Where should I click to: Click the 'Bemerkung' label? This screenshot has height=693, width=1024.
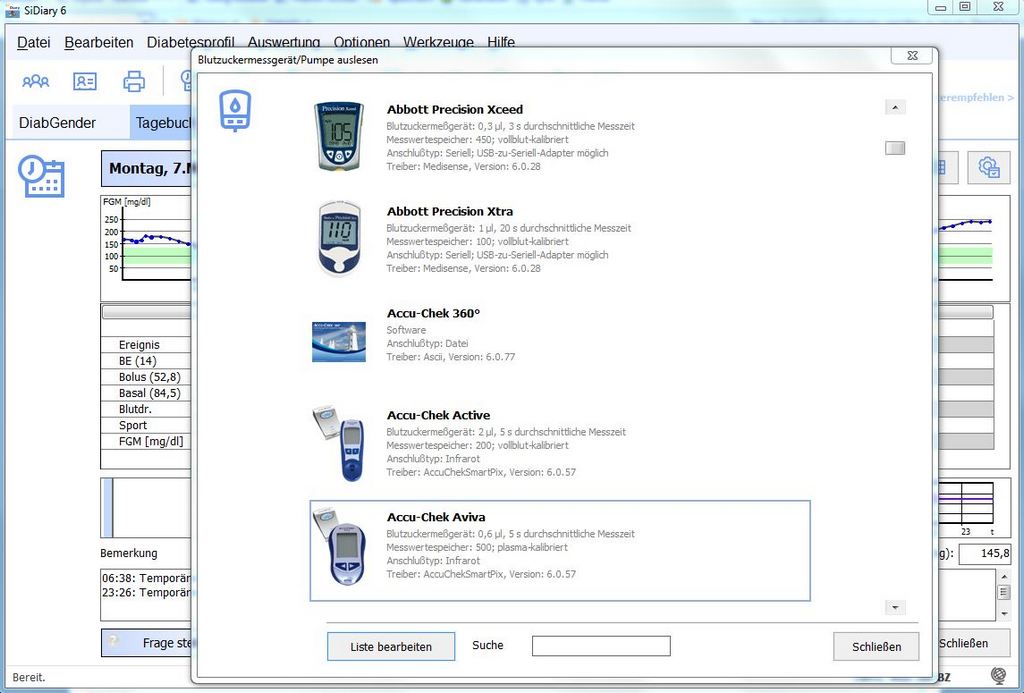(129, 553)
